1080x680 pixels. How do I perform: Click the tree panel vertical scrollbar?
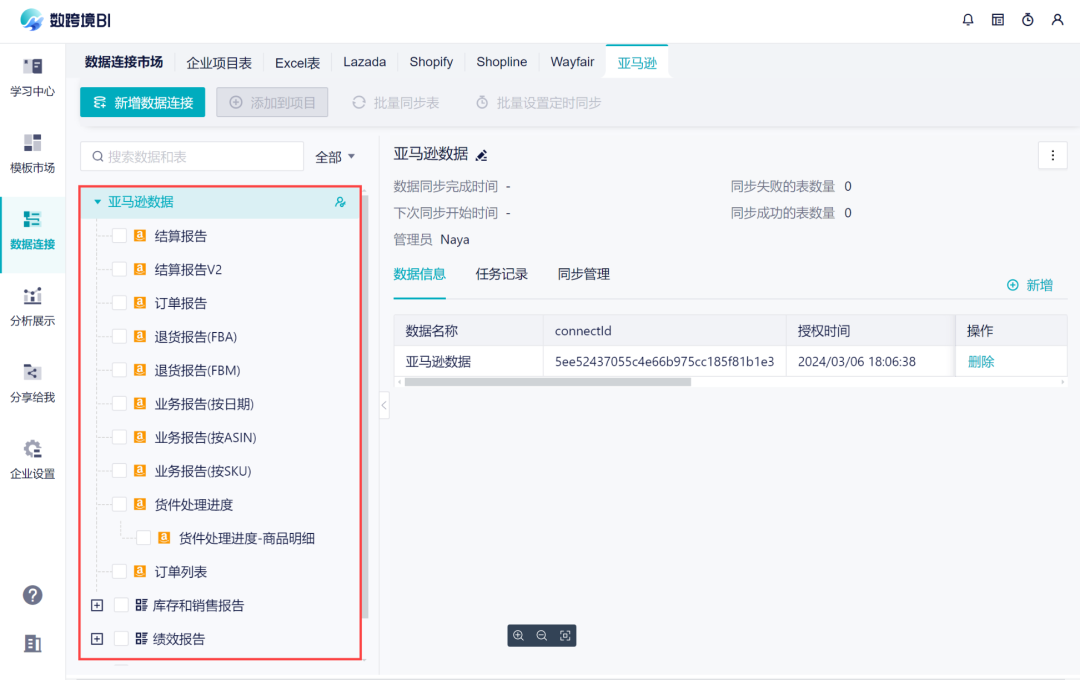(365, 406)
